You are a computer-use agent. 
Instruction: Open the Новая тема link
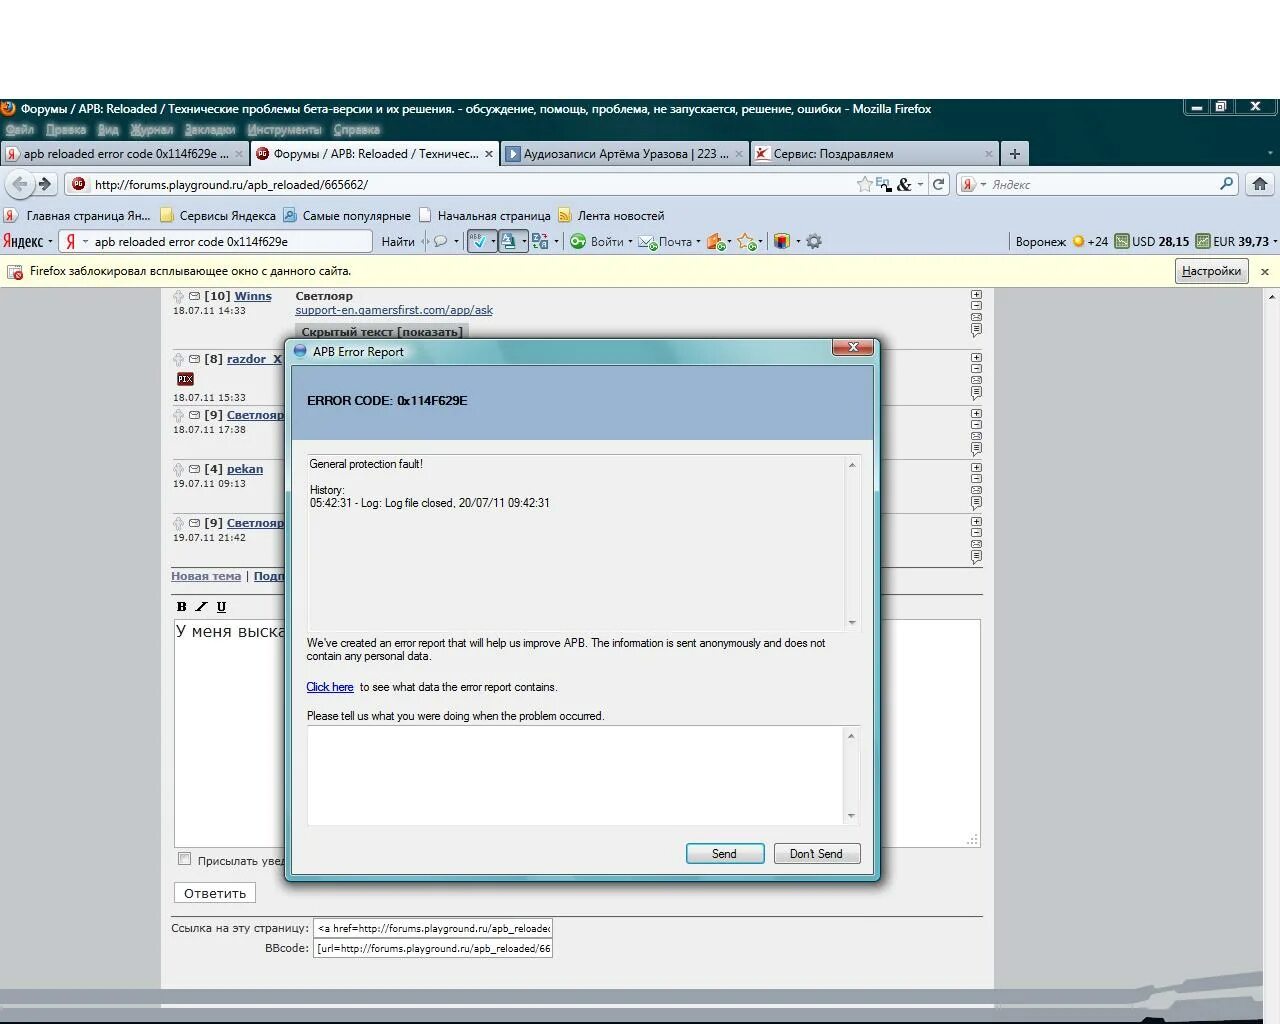(x=206, y=576)
